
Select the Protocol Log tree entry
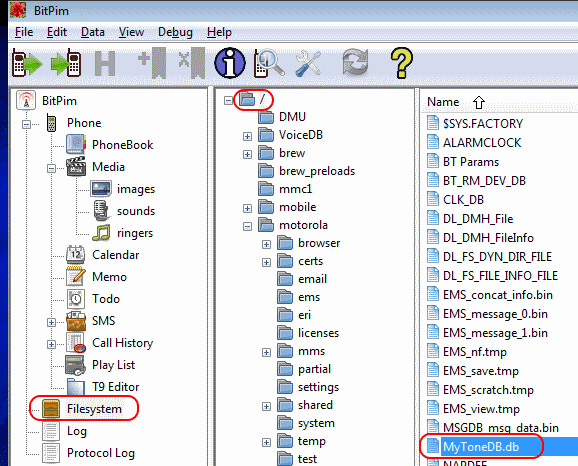coord(101,453)
